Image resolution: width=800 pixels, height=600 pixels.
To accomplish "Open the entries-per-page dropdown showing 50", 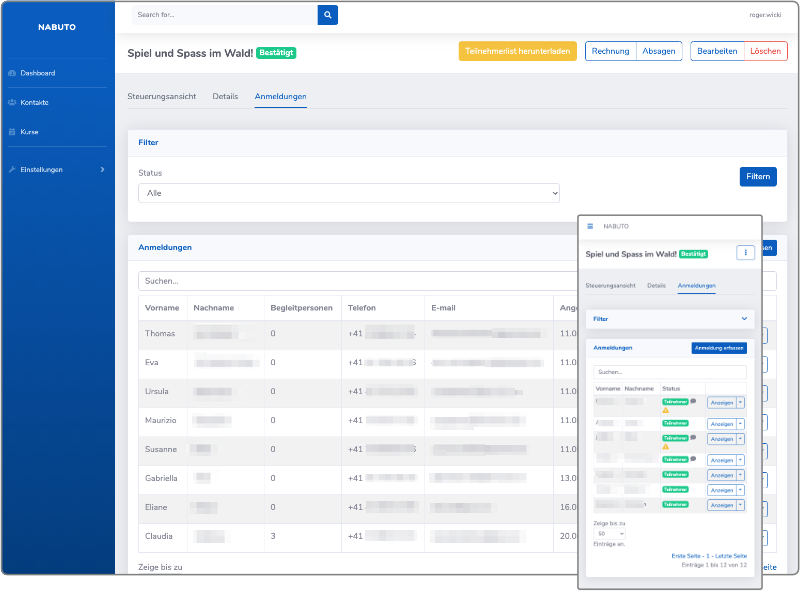I will [x=609, y=534].
